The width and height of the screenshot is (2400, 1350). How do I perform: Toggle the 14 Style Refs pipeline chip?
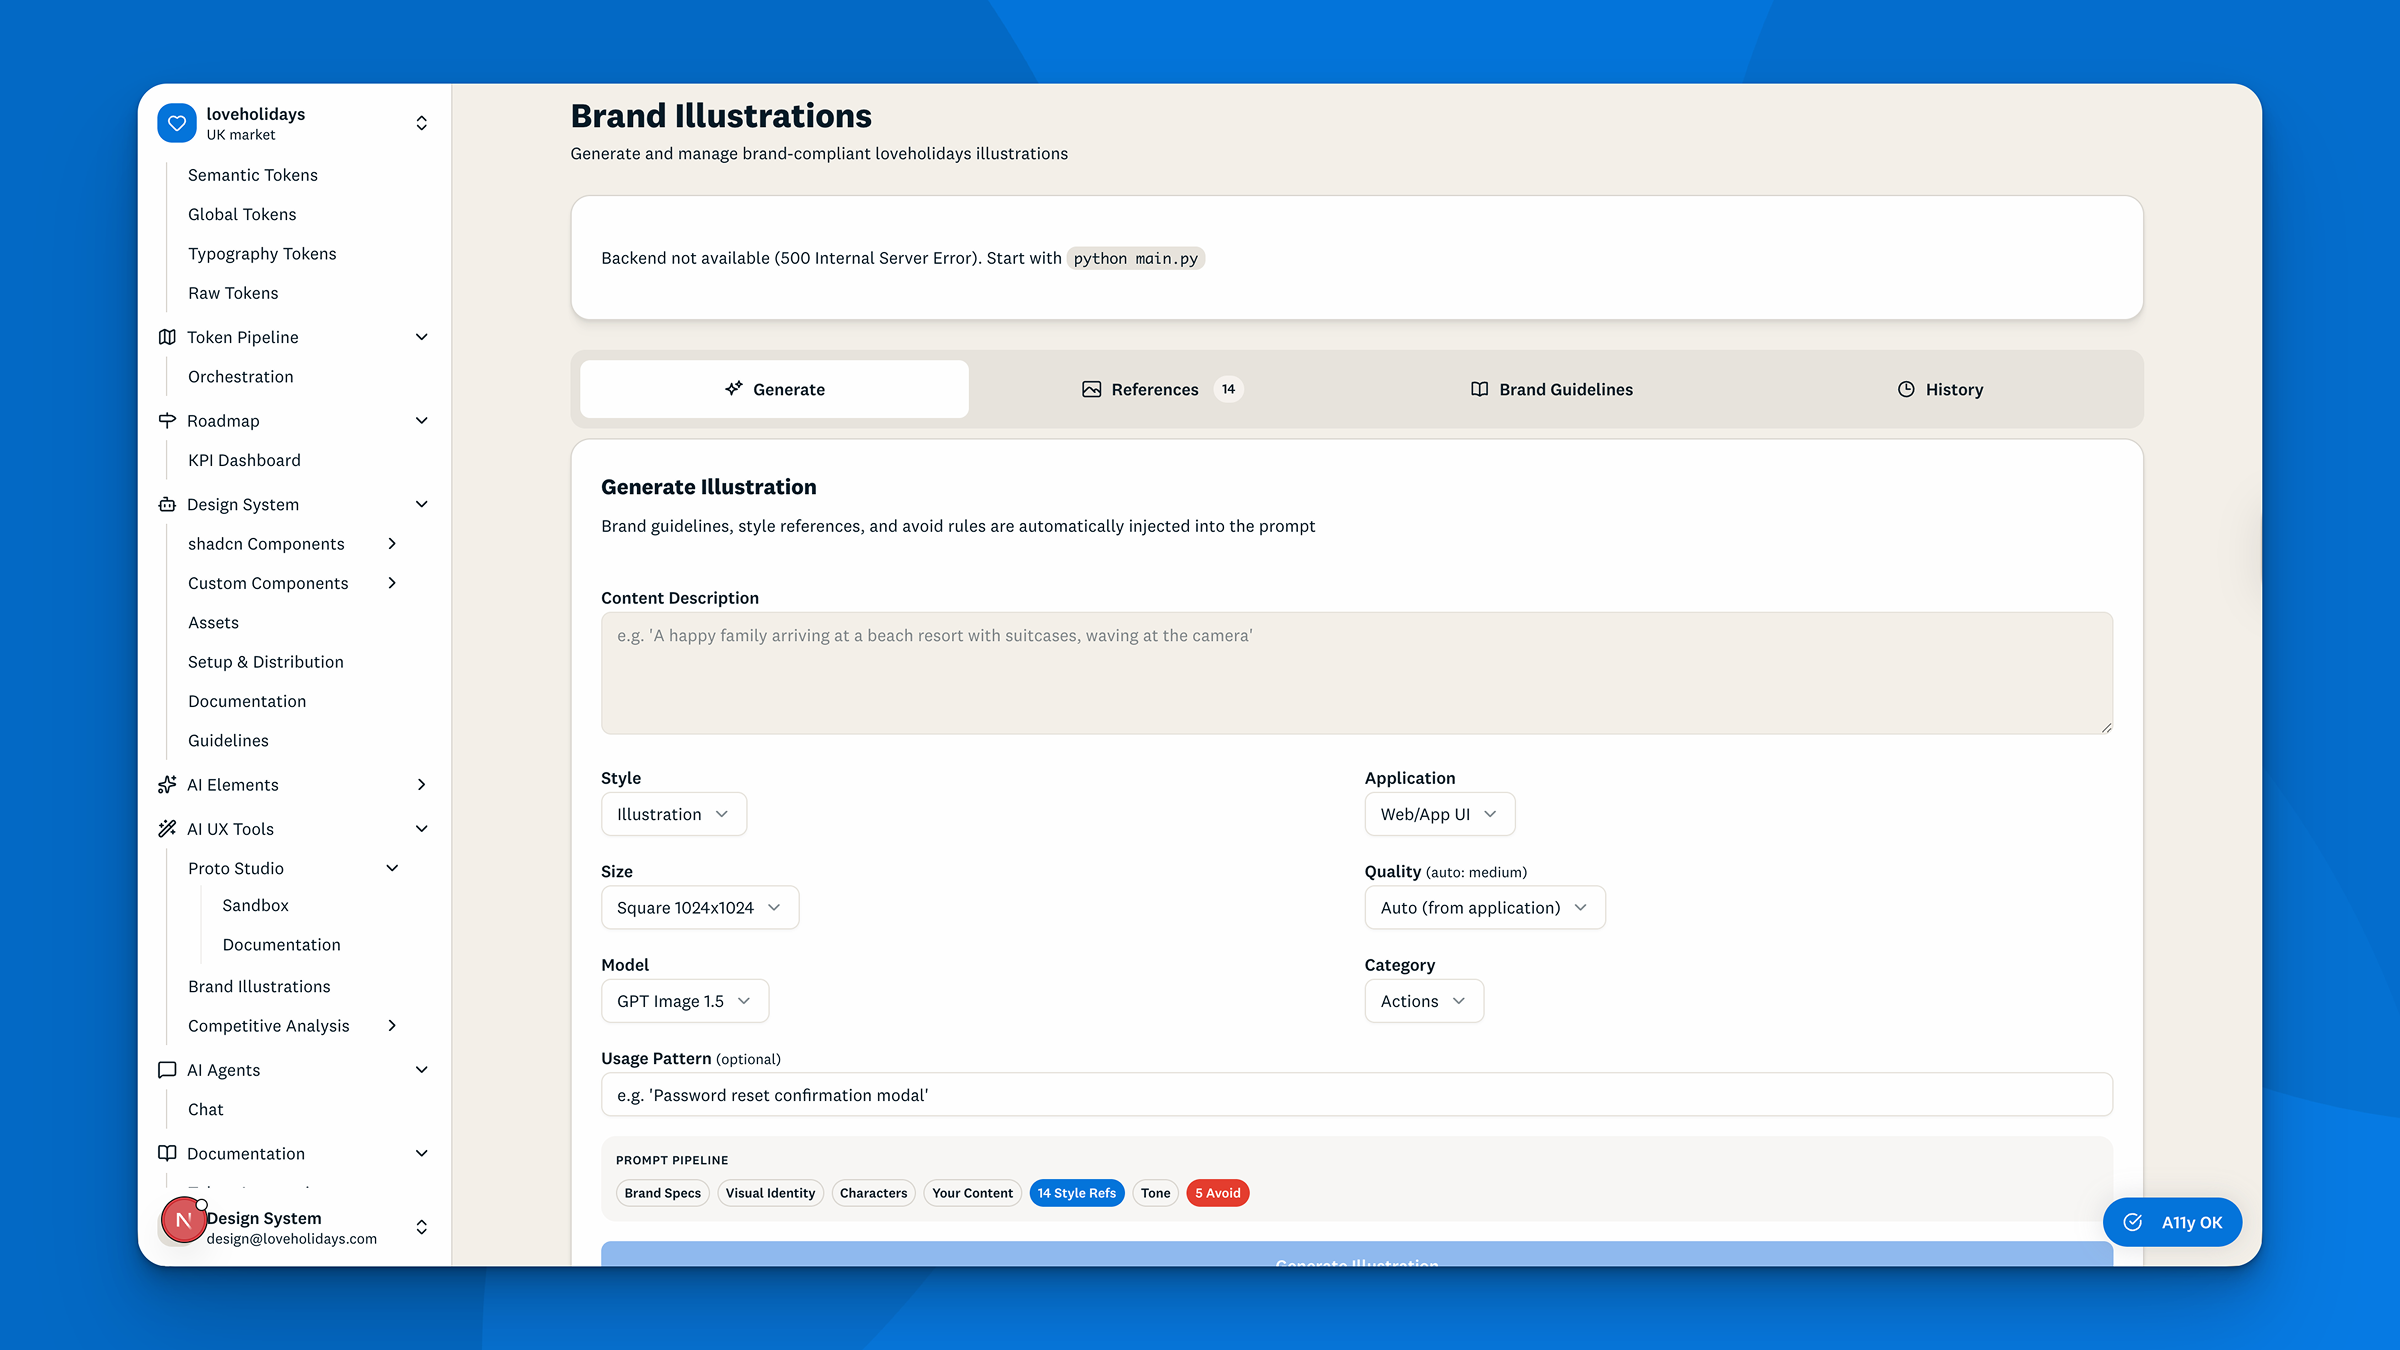(x=1076, y=1193)
